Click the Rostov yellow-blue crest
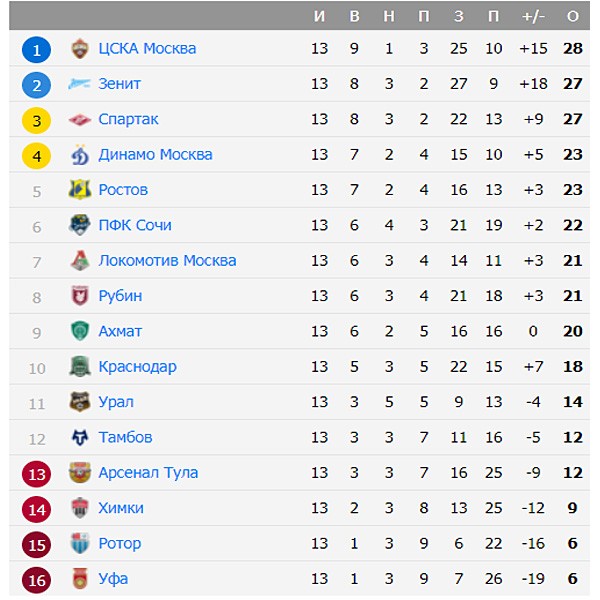600x600 pixels. point(80,189)
